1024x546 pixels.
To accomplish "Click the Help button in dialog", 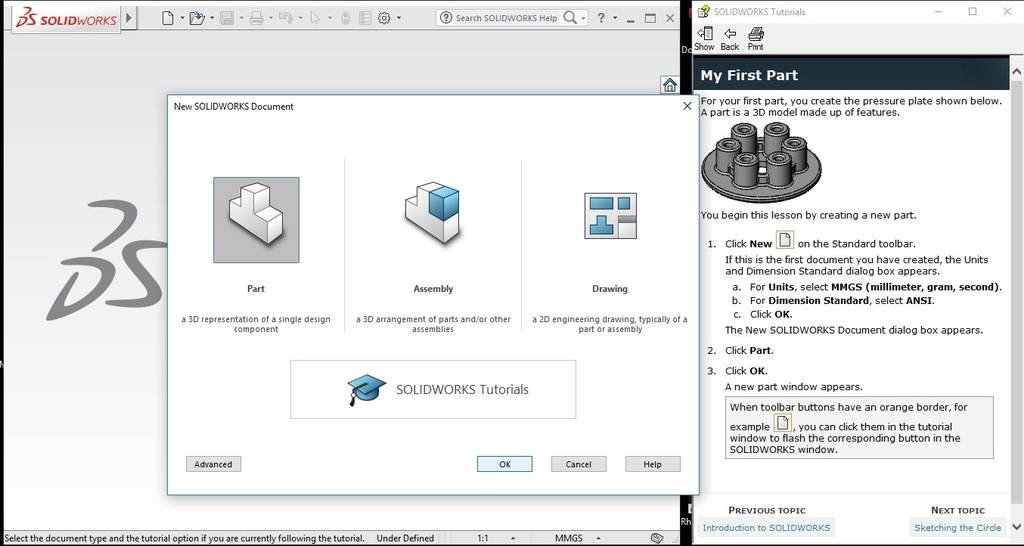I will point(652,464).
